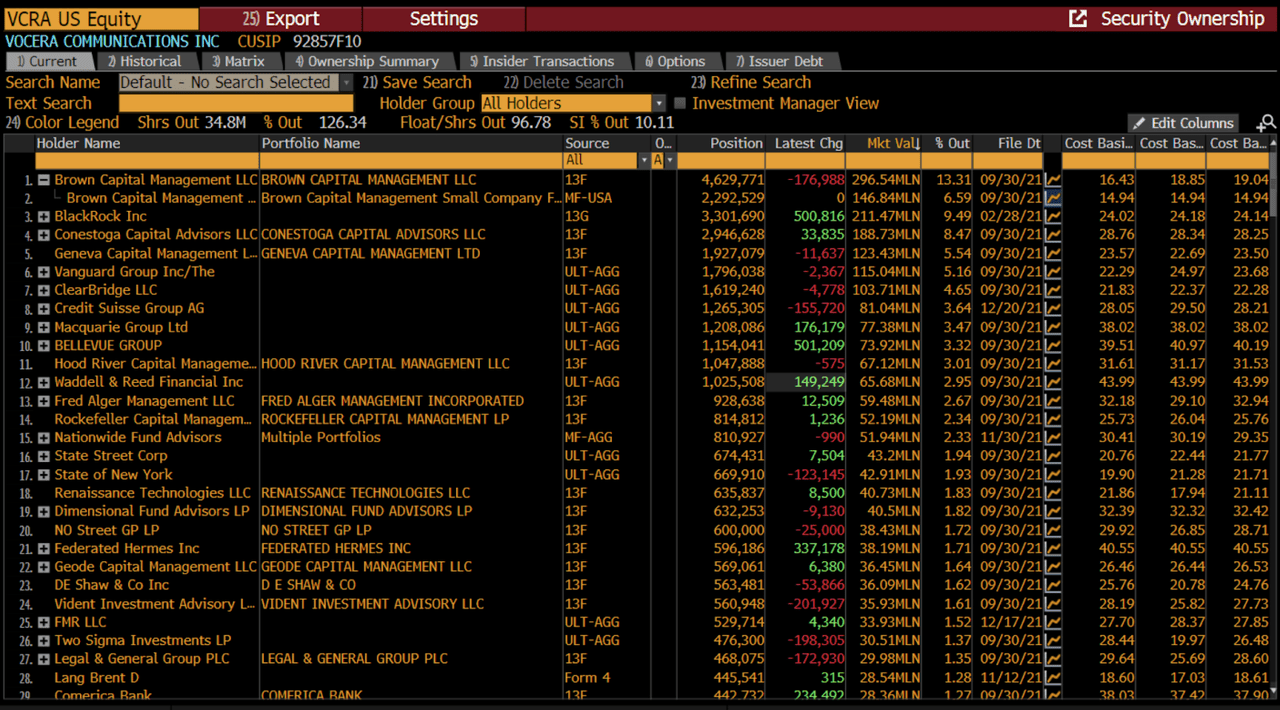Click the File Dt column header

pyautogui.click(x=1008, y=143)
